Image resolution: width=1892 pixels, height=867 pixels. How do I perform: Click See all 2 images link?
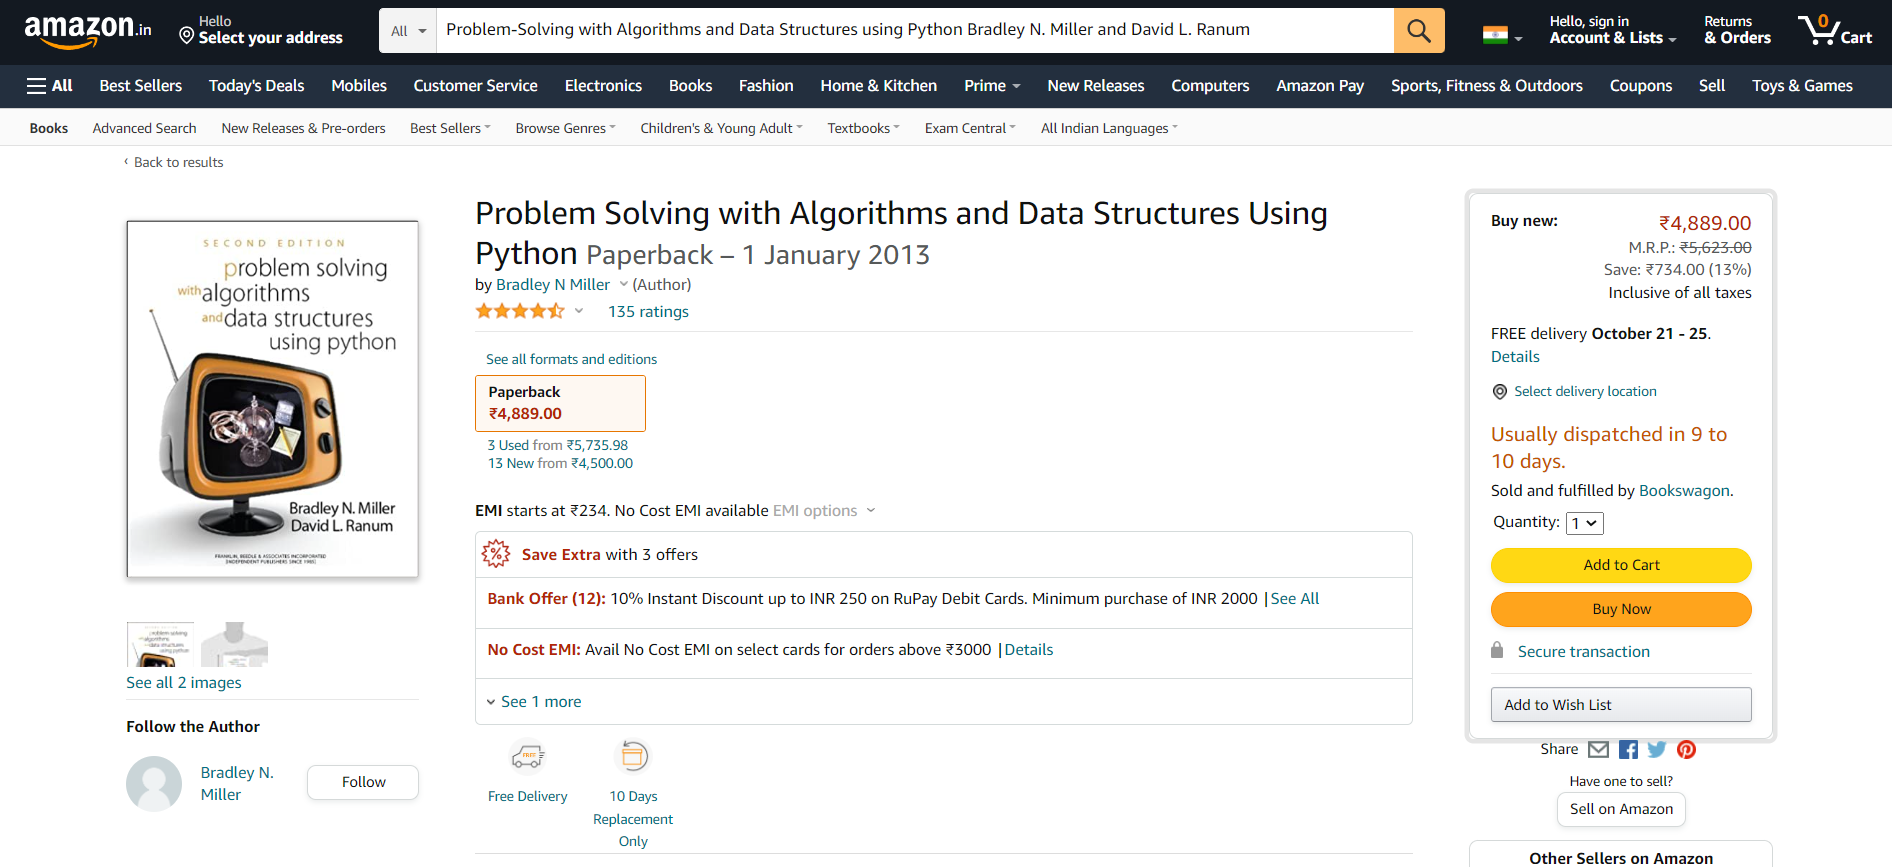point(184,683)
